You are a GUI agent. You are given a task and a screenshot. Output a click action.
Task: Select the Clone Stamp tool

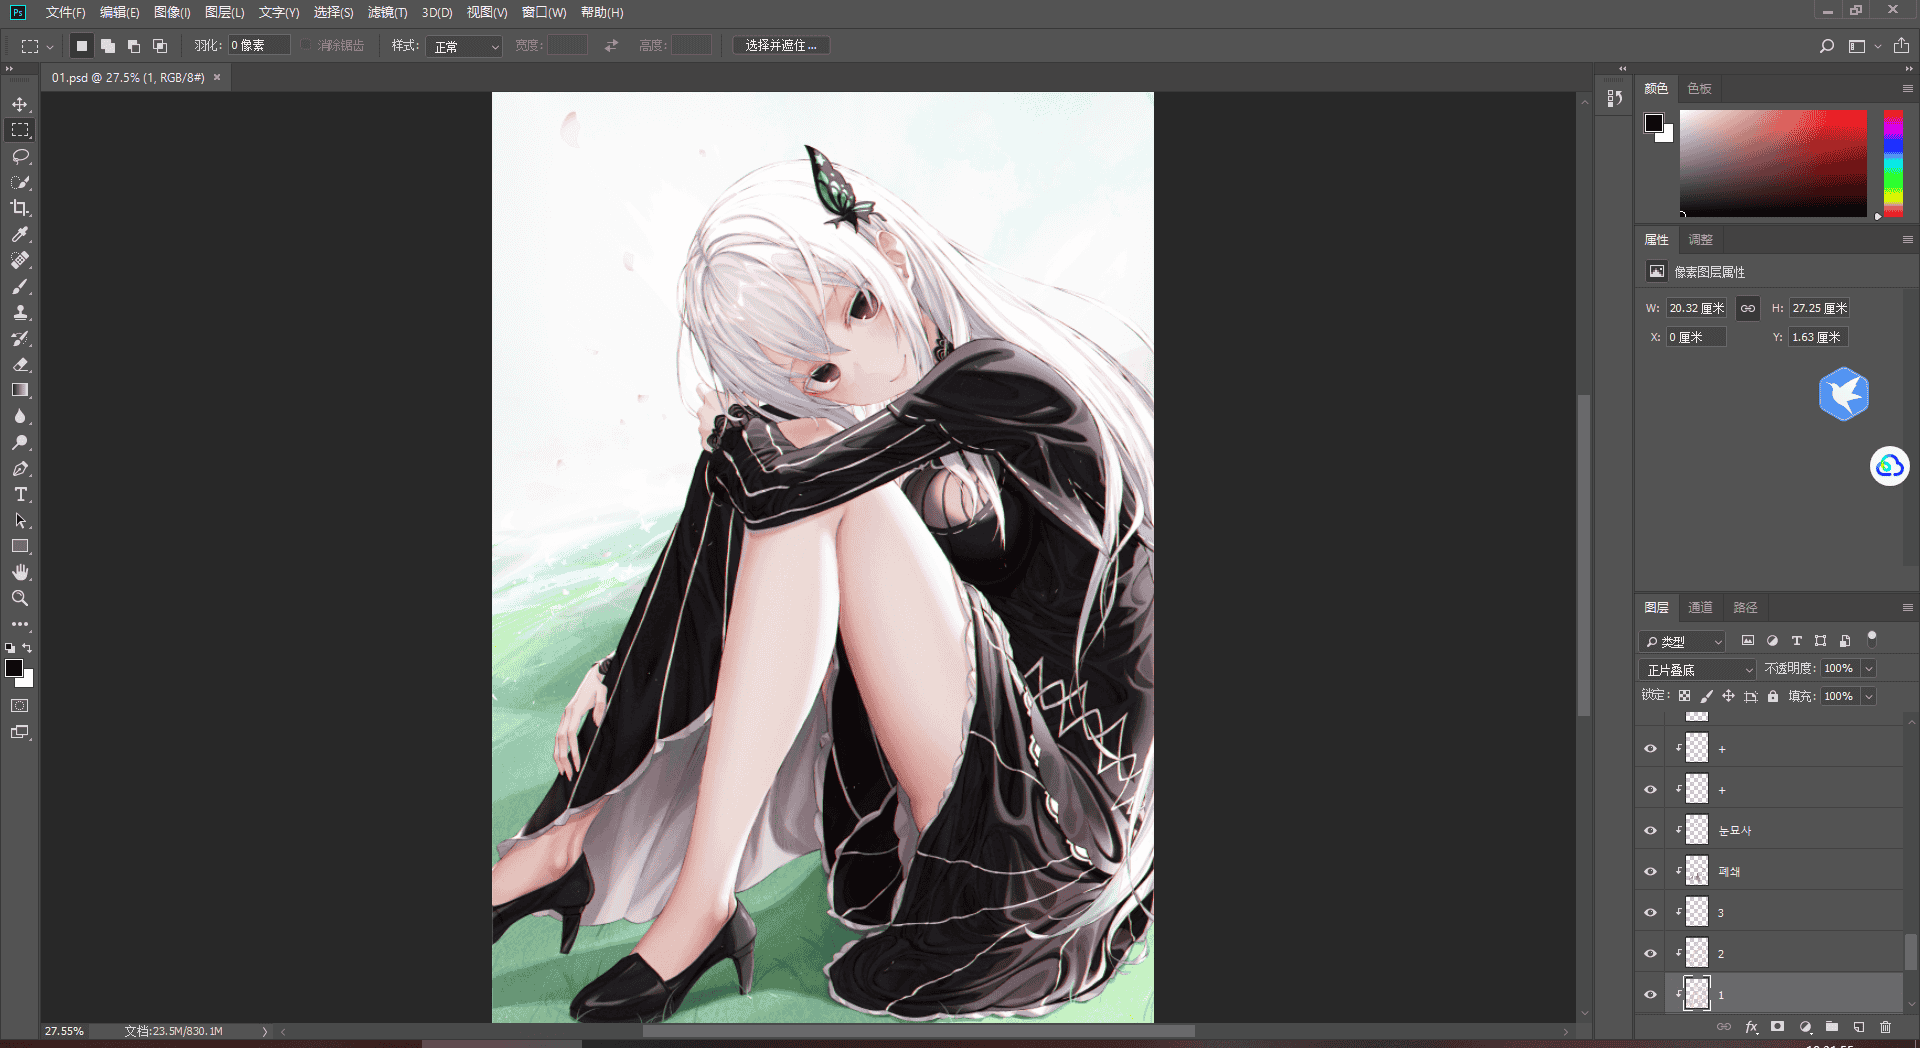click(20, 312)
